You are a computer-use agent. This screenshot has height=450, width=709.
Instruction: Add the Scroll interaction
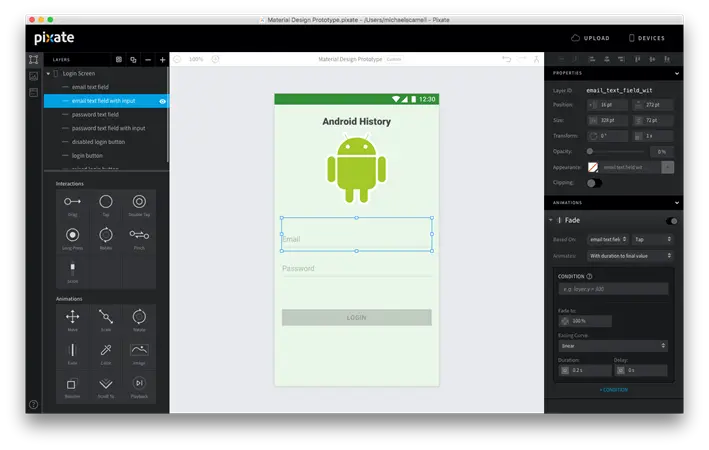click(x=72, y=272)
